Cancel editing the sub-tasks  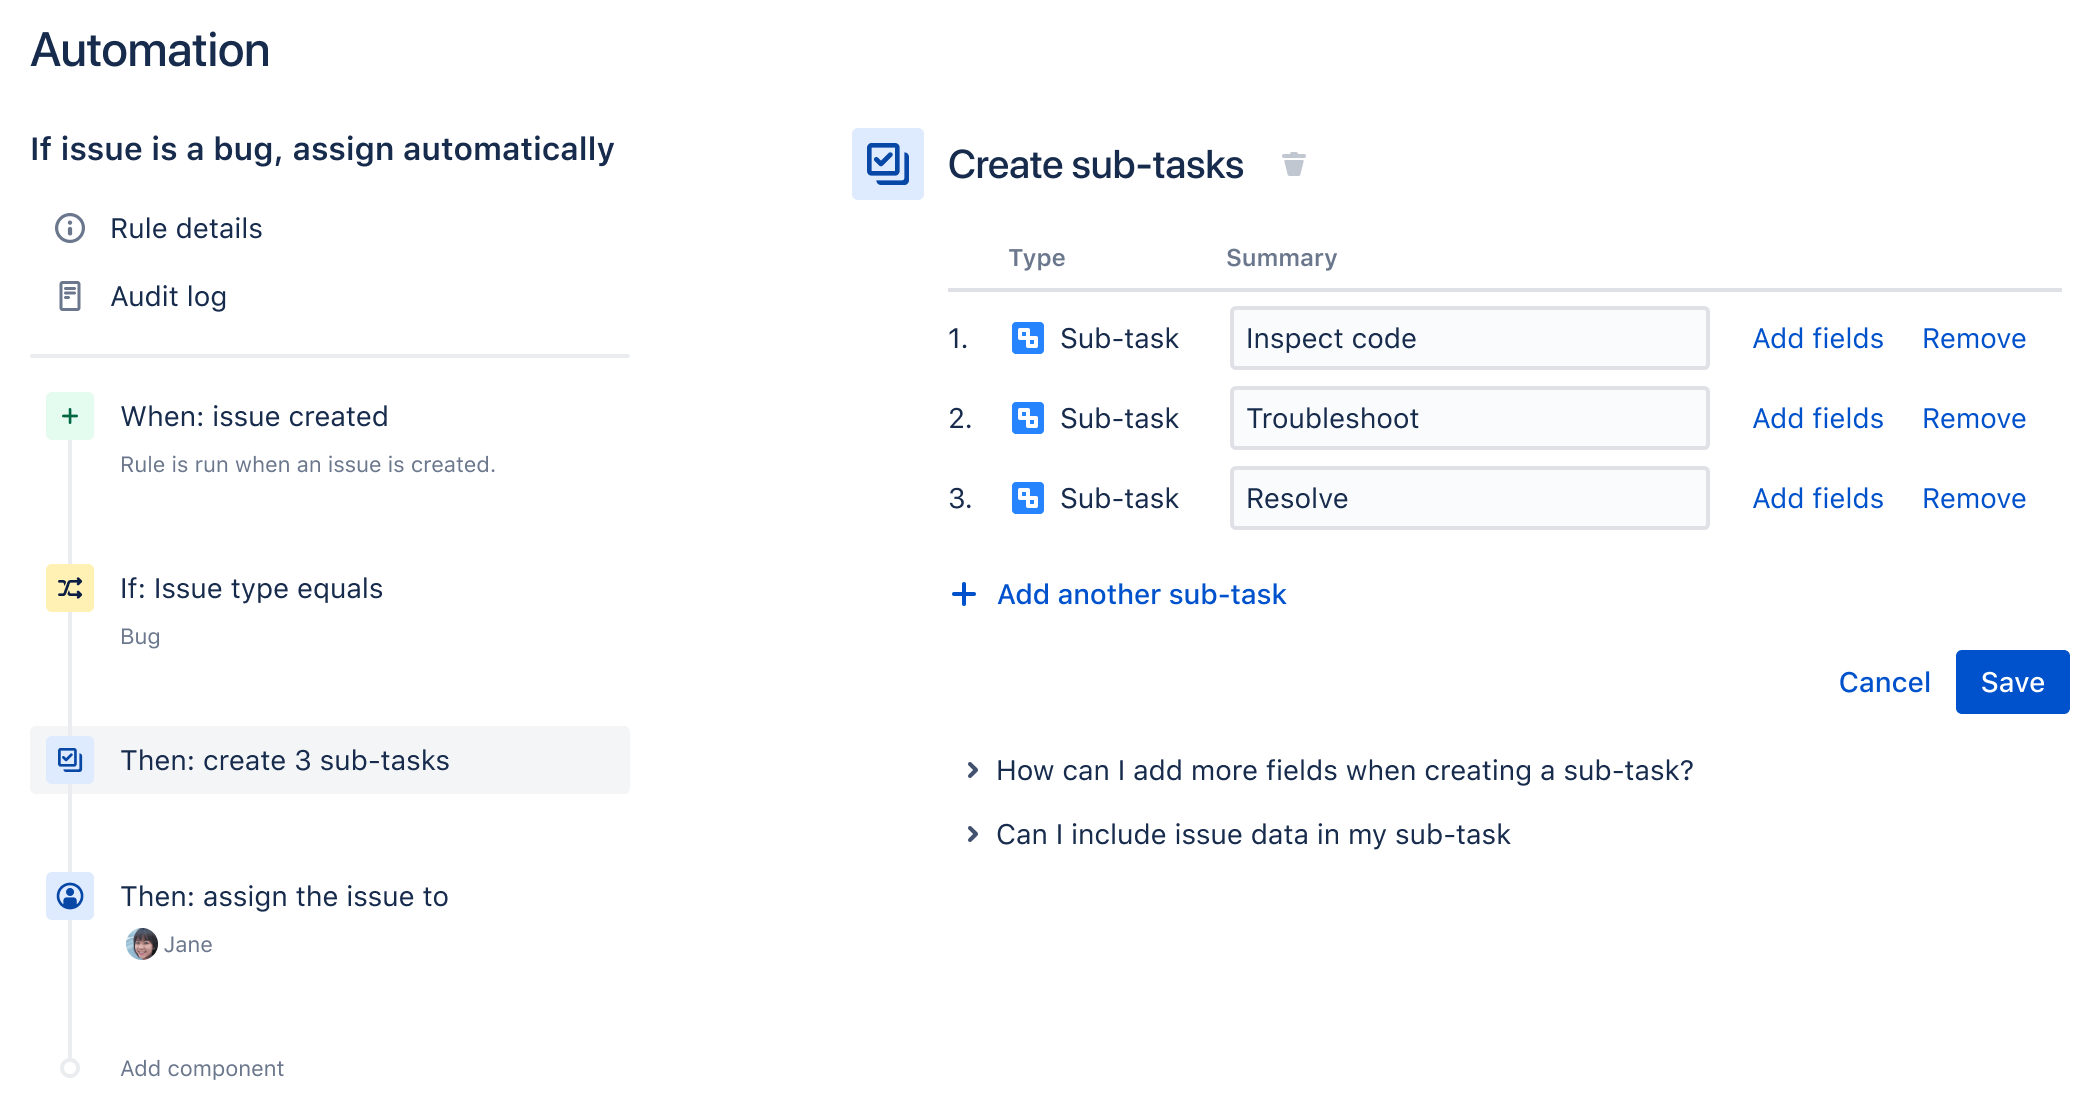click(1883, 681)
